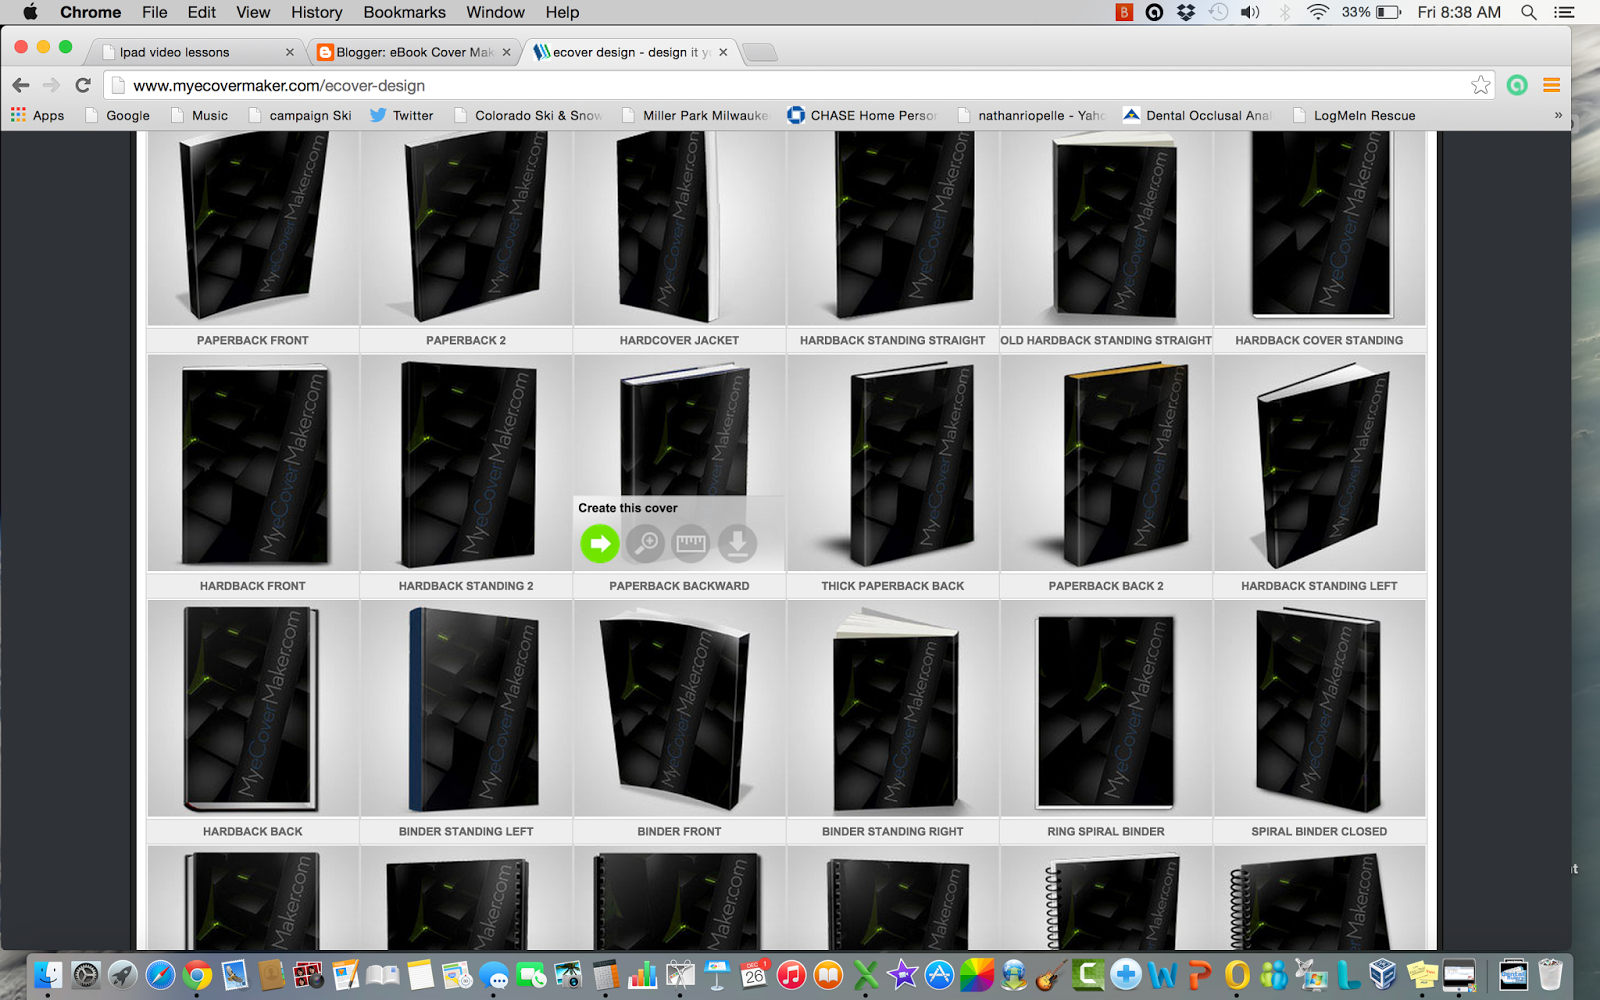Open the History menu
Viewport: 1600px width, 1000px height.
pyautogui.click(x=317, y=12)
